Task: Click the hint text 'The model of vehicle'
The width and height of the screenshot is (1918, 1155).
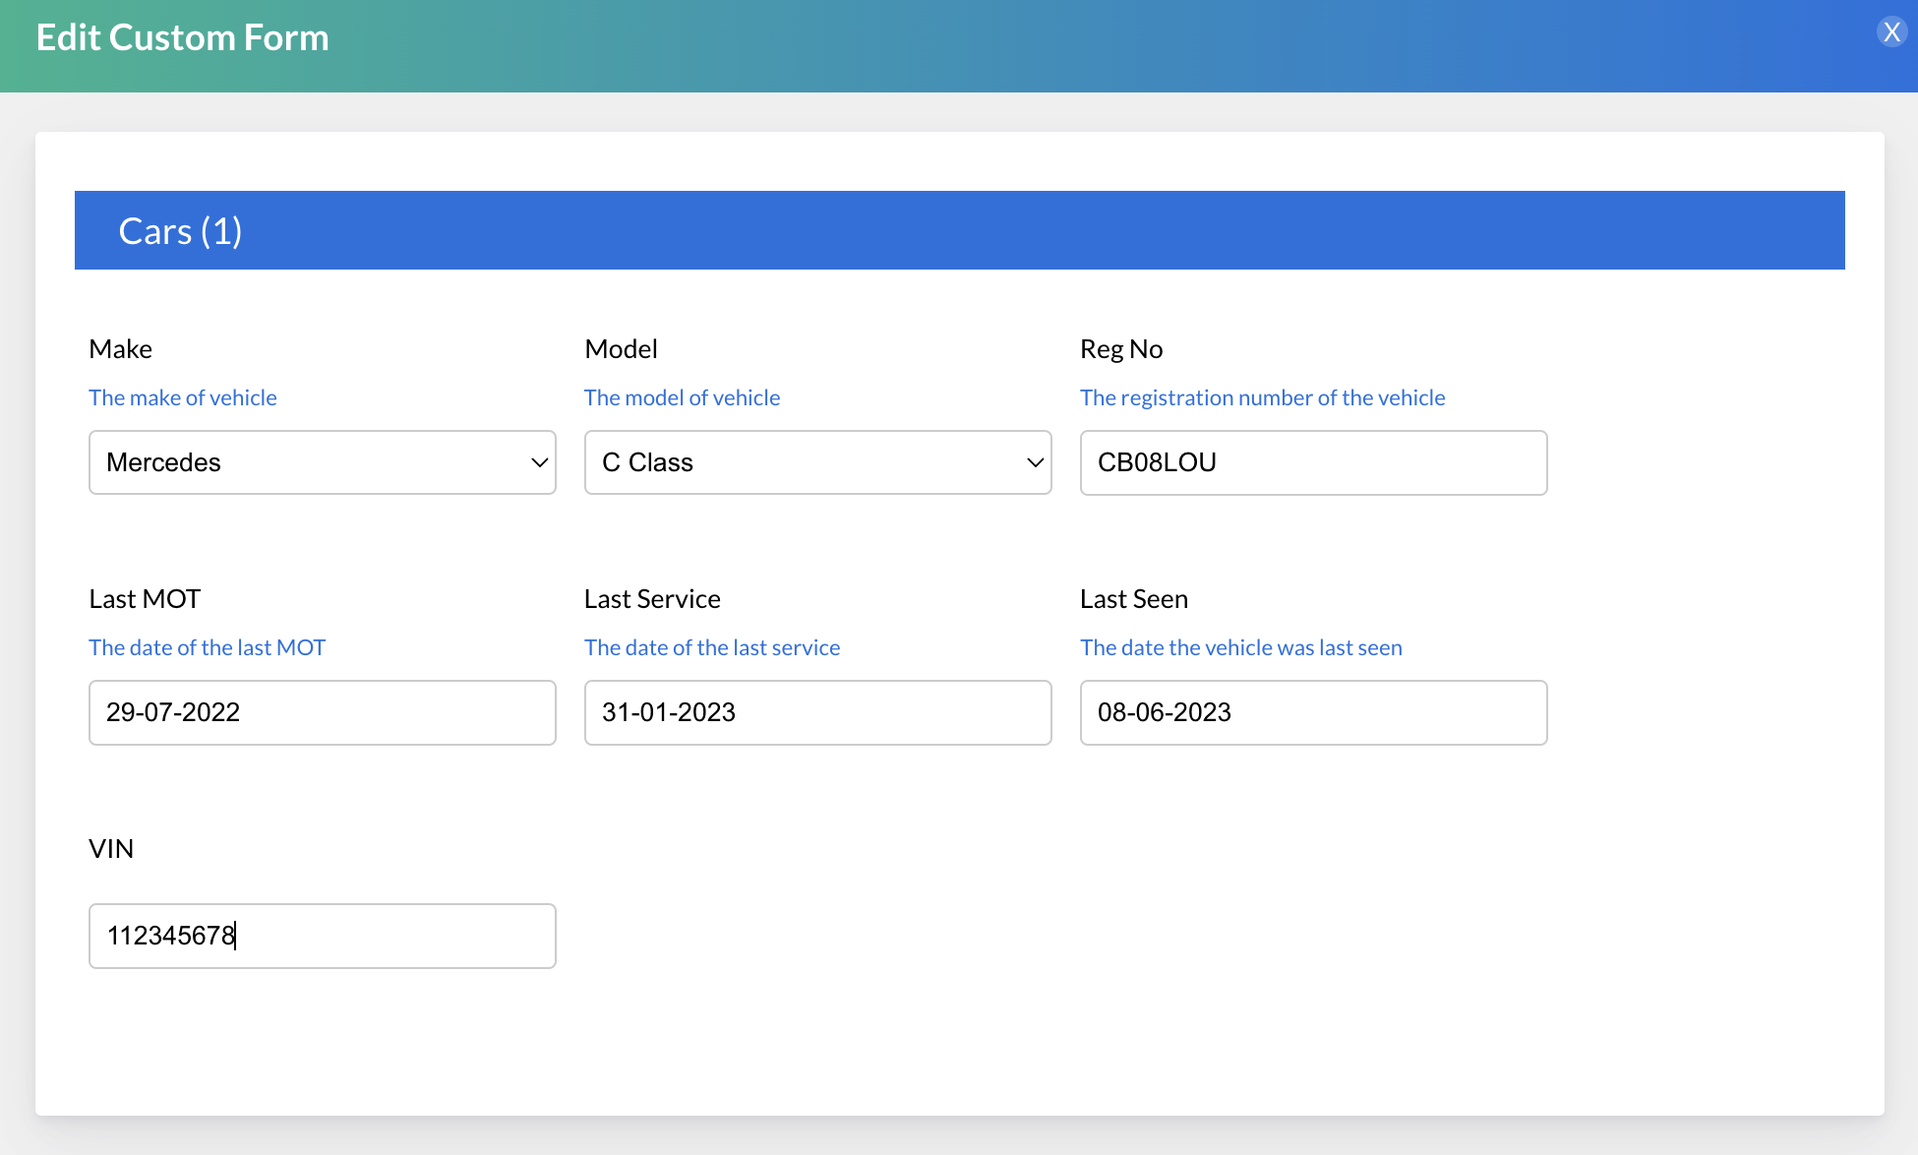Action: [x=681, y=398]
